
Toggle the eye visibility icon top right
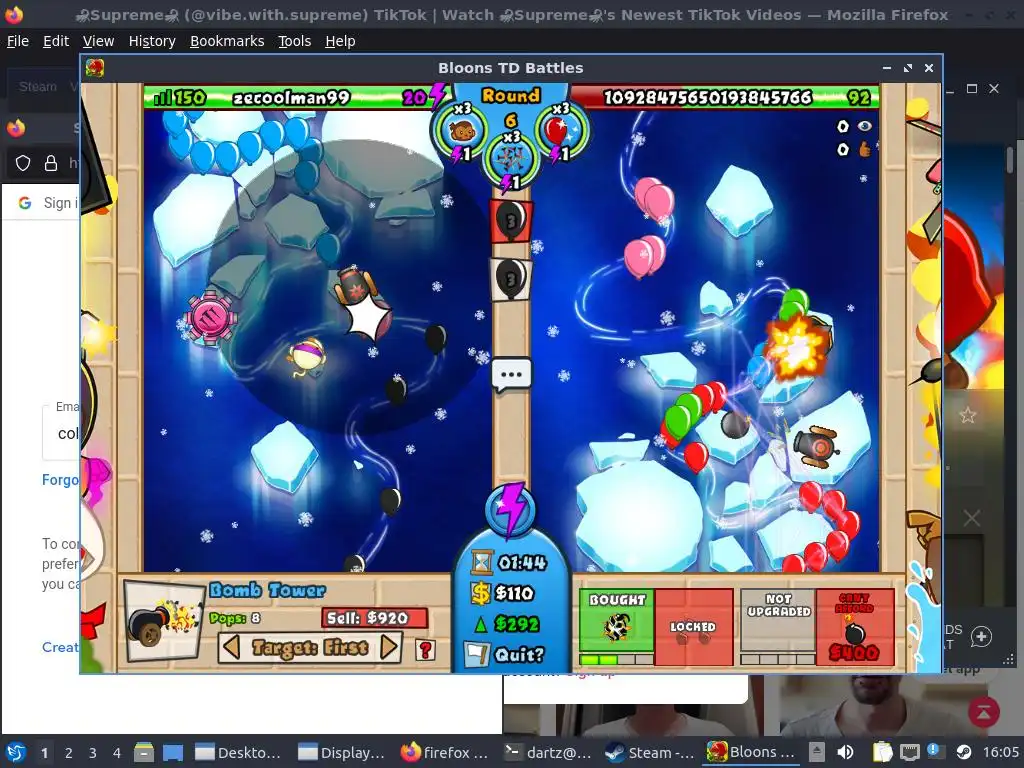click(x=864, y=126)
